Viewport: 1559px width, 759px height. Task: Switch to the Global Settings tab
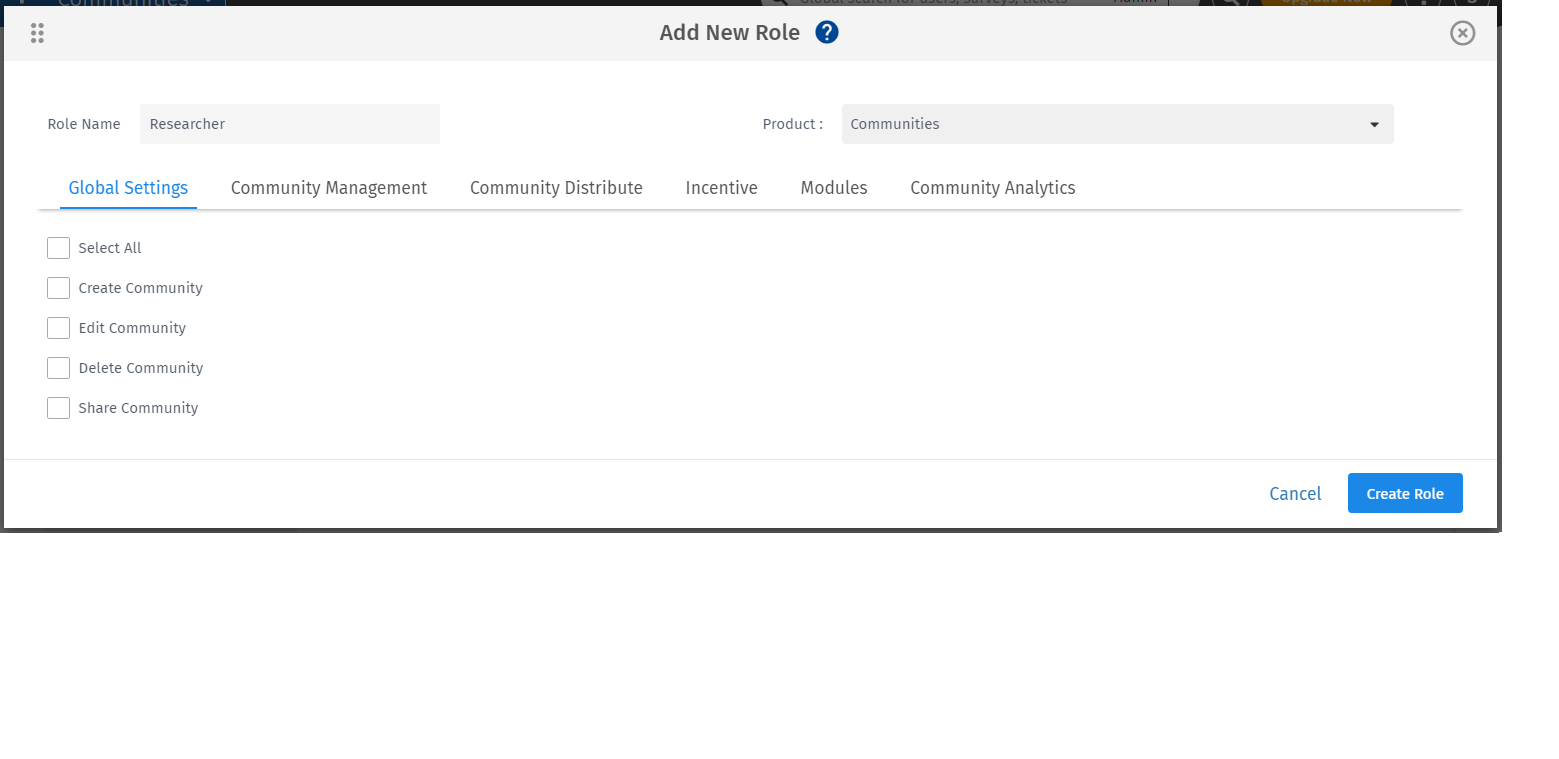point(128,188)
